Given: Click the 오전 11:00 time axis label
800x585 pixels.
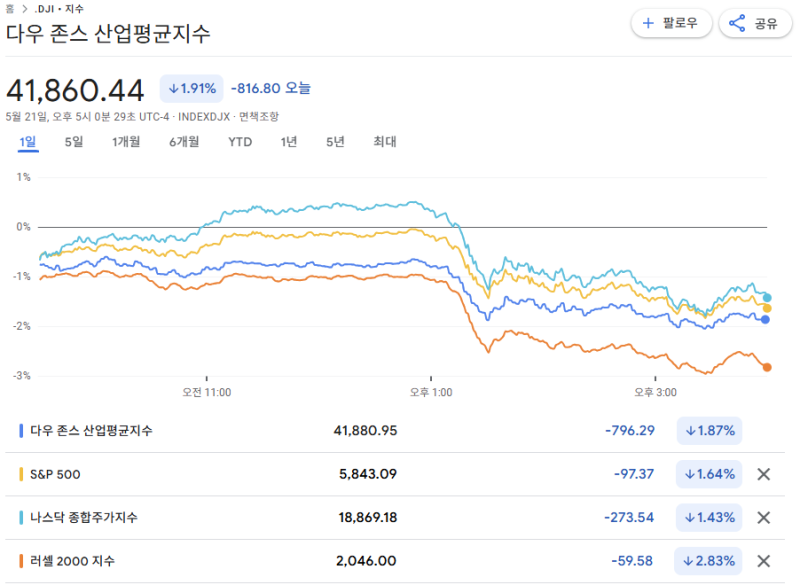Looking at the screenshot, I should point(207,392).
